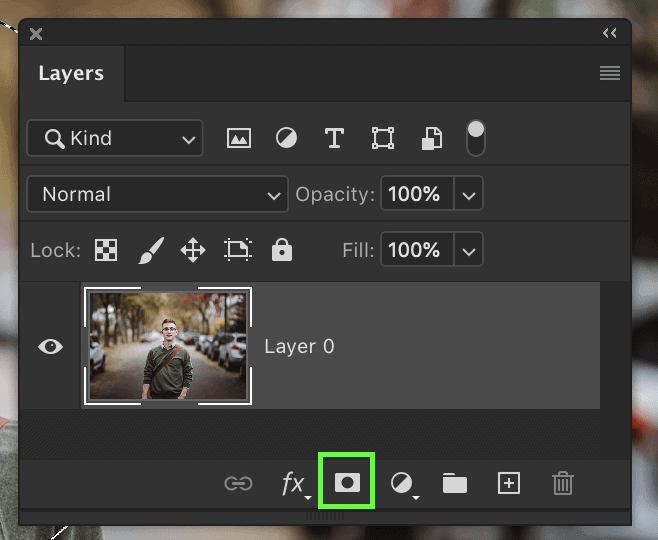The height and width of the screenshot is (540, 658).
Task: Filter for pixel layers
Action: point(238,139)
